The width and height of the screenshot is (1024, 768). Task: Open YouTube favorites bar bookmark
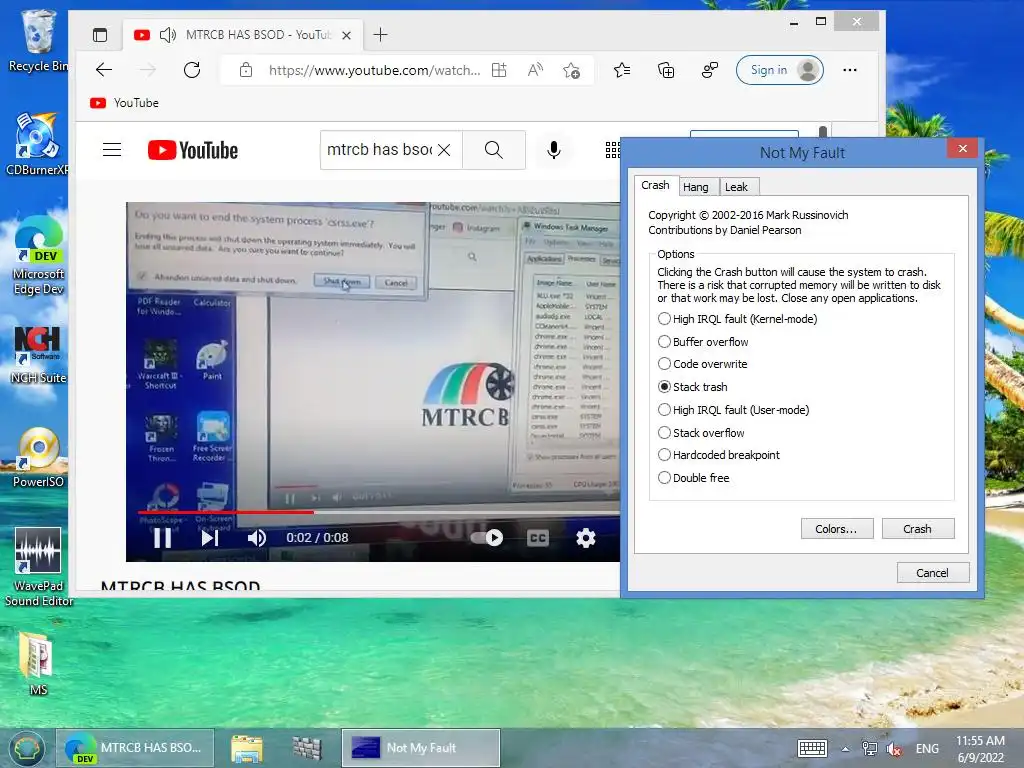[124, 103]
